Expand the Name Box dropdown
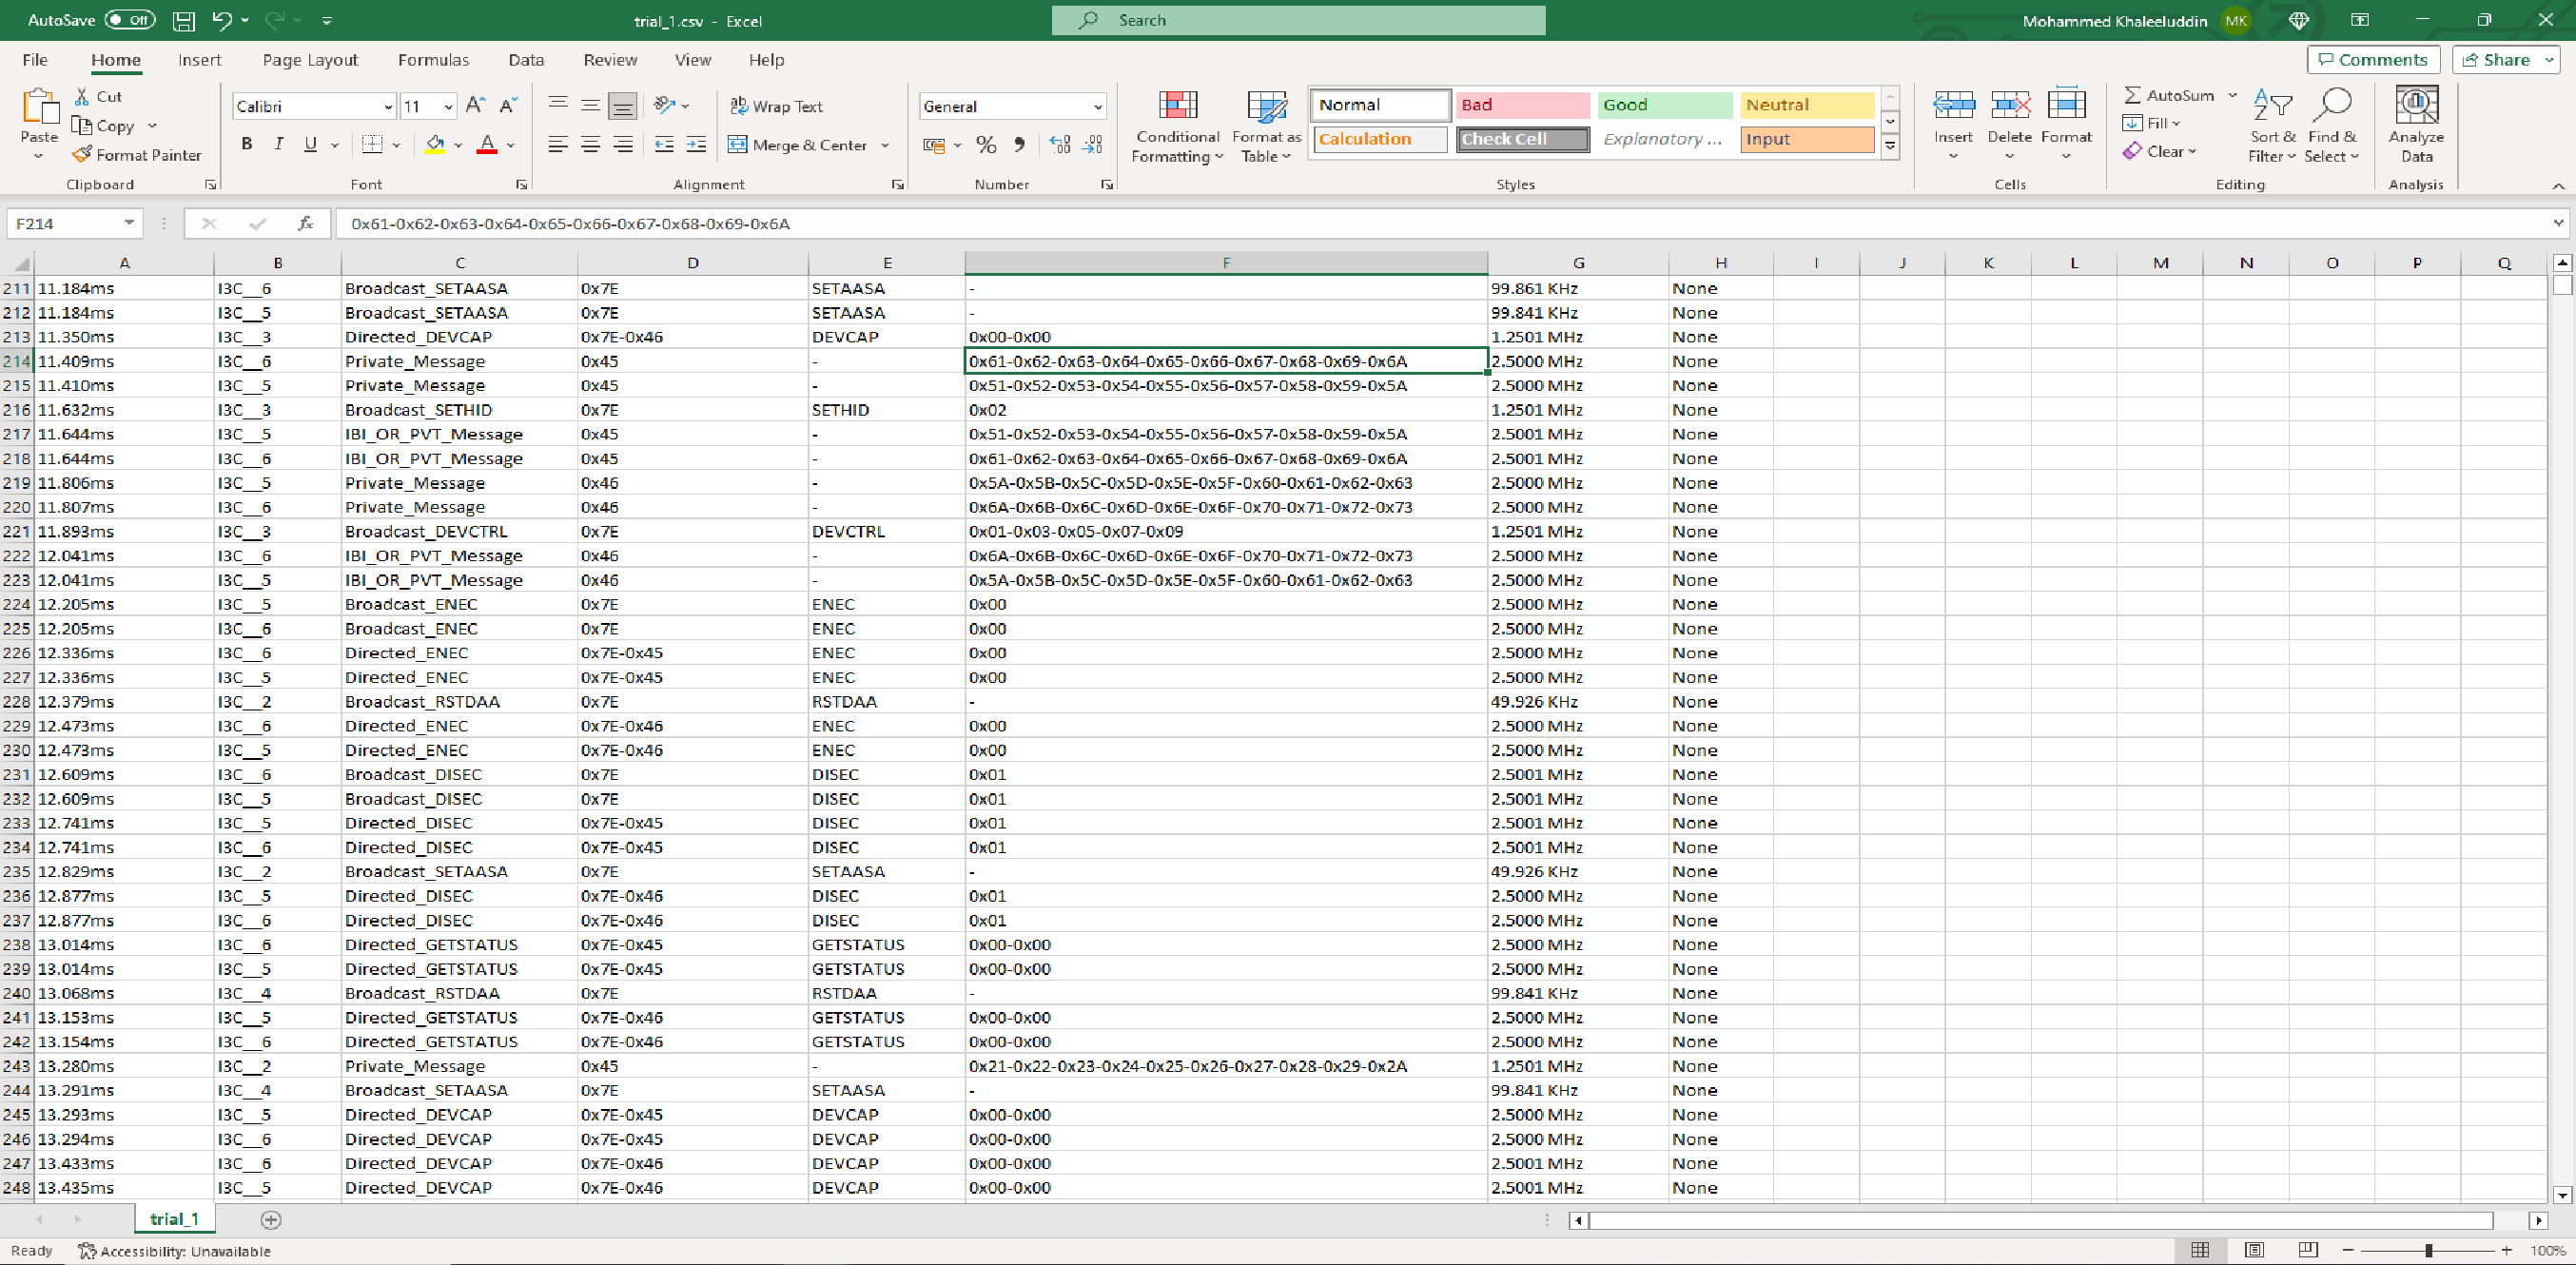 129,223
